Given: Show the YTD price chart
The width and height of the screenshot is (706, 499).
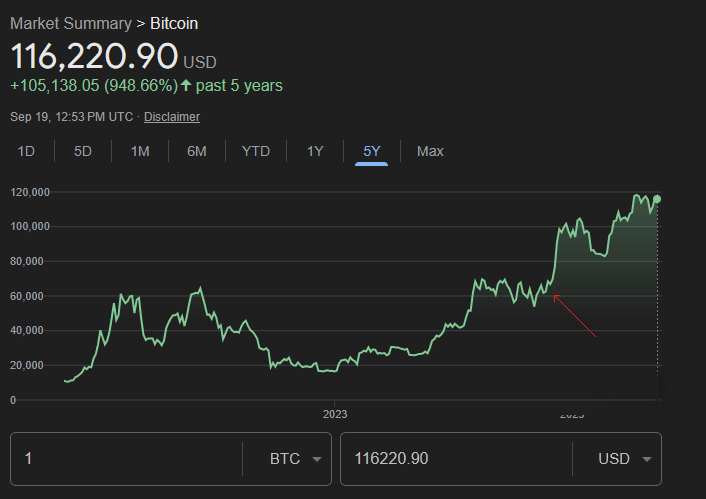Looking at the screenshot, I should click(256, 151).
